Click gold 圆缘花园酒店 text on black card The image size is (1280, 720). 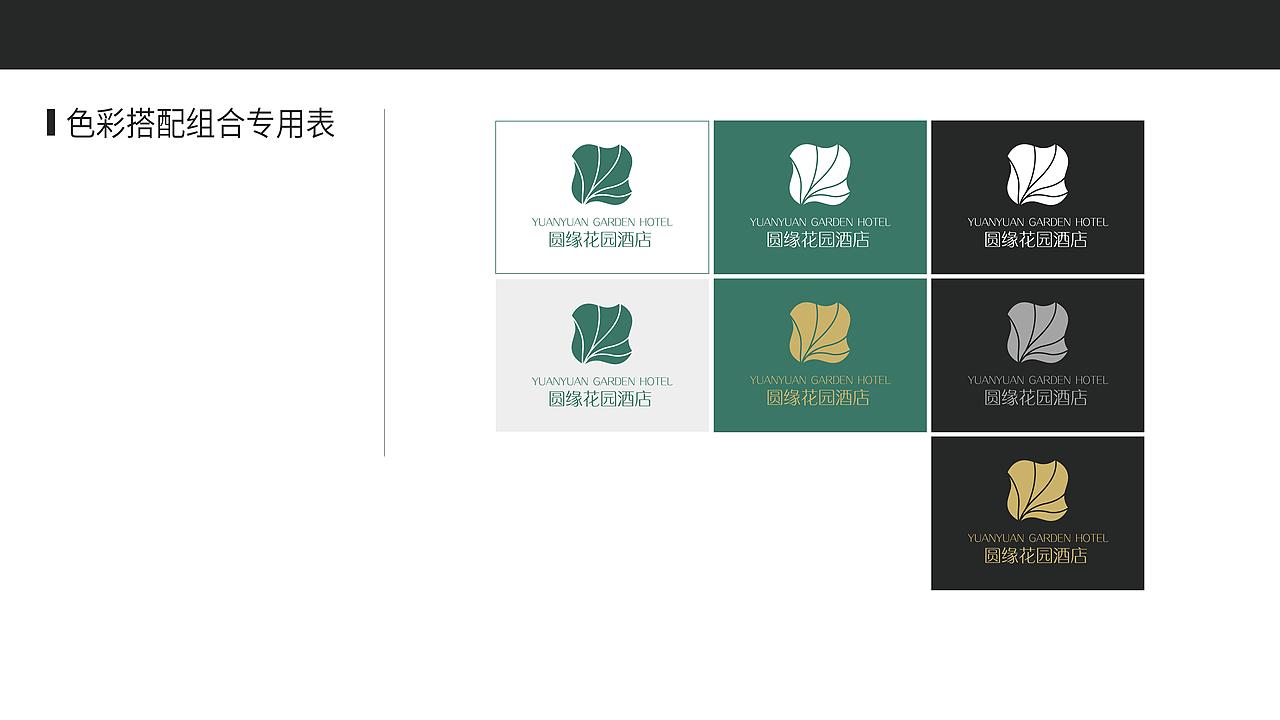[x=1036, y=556]
